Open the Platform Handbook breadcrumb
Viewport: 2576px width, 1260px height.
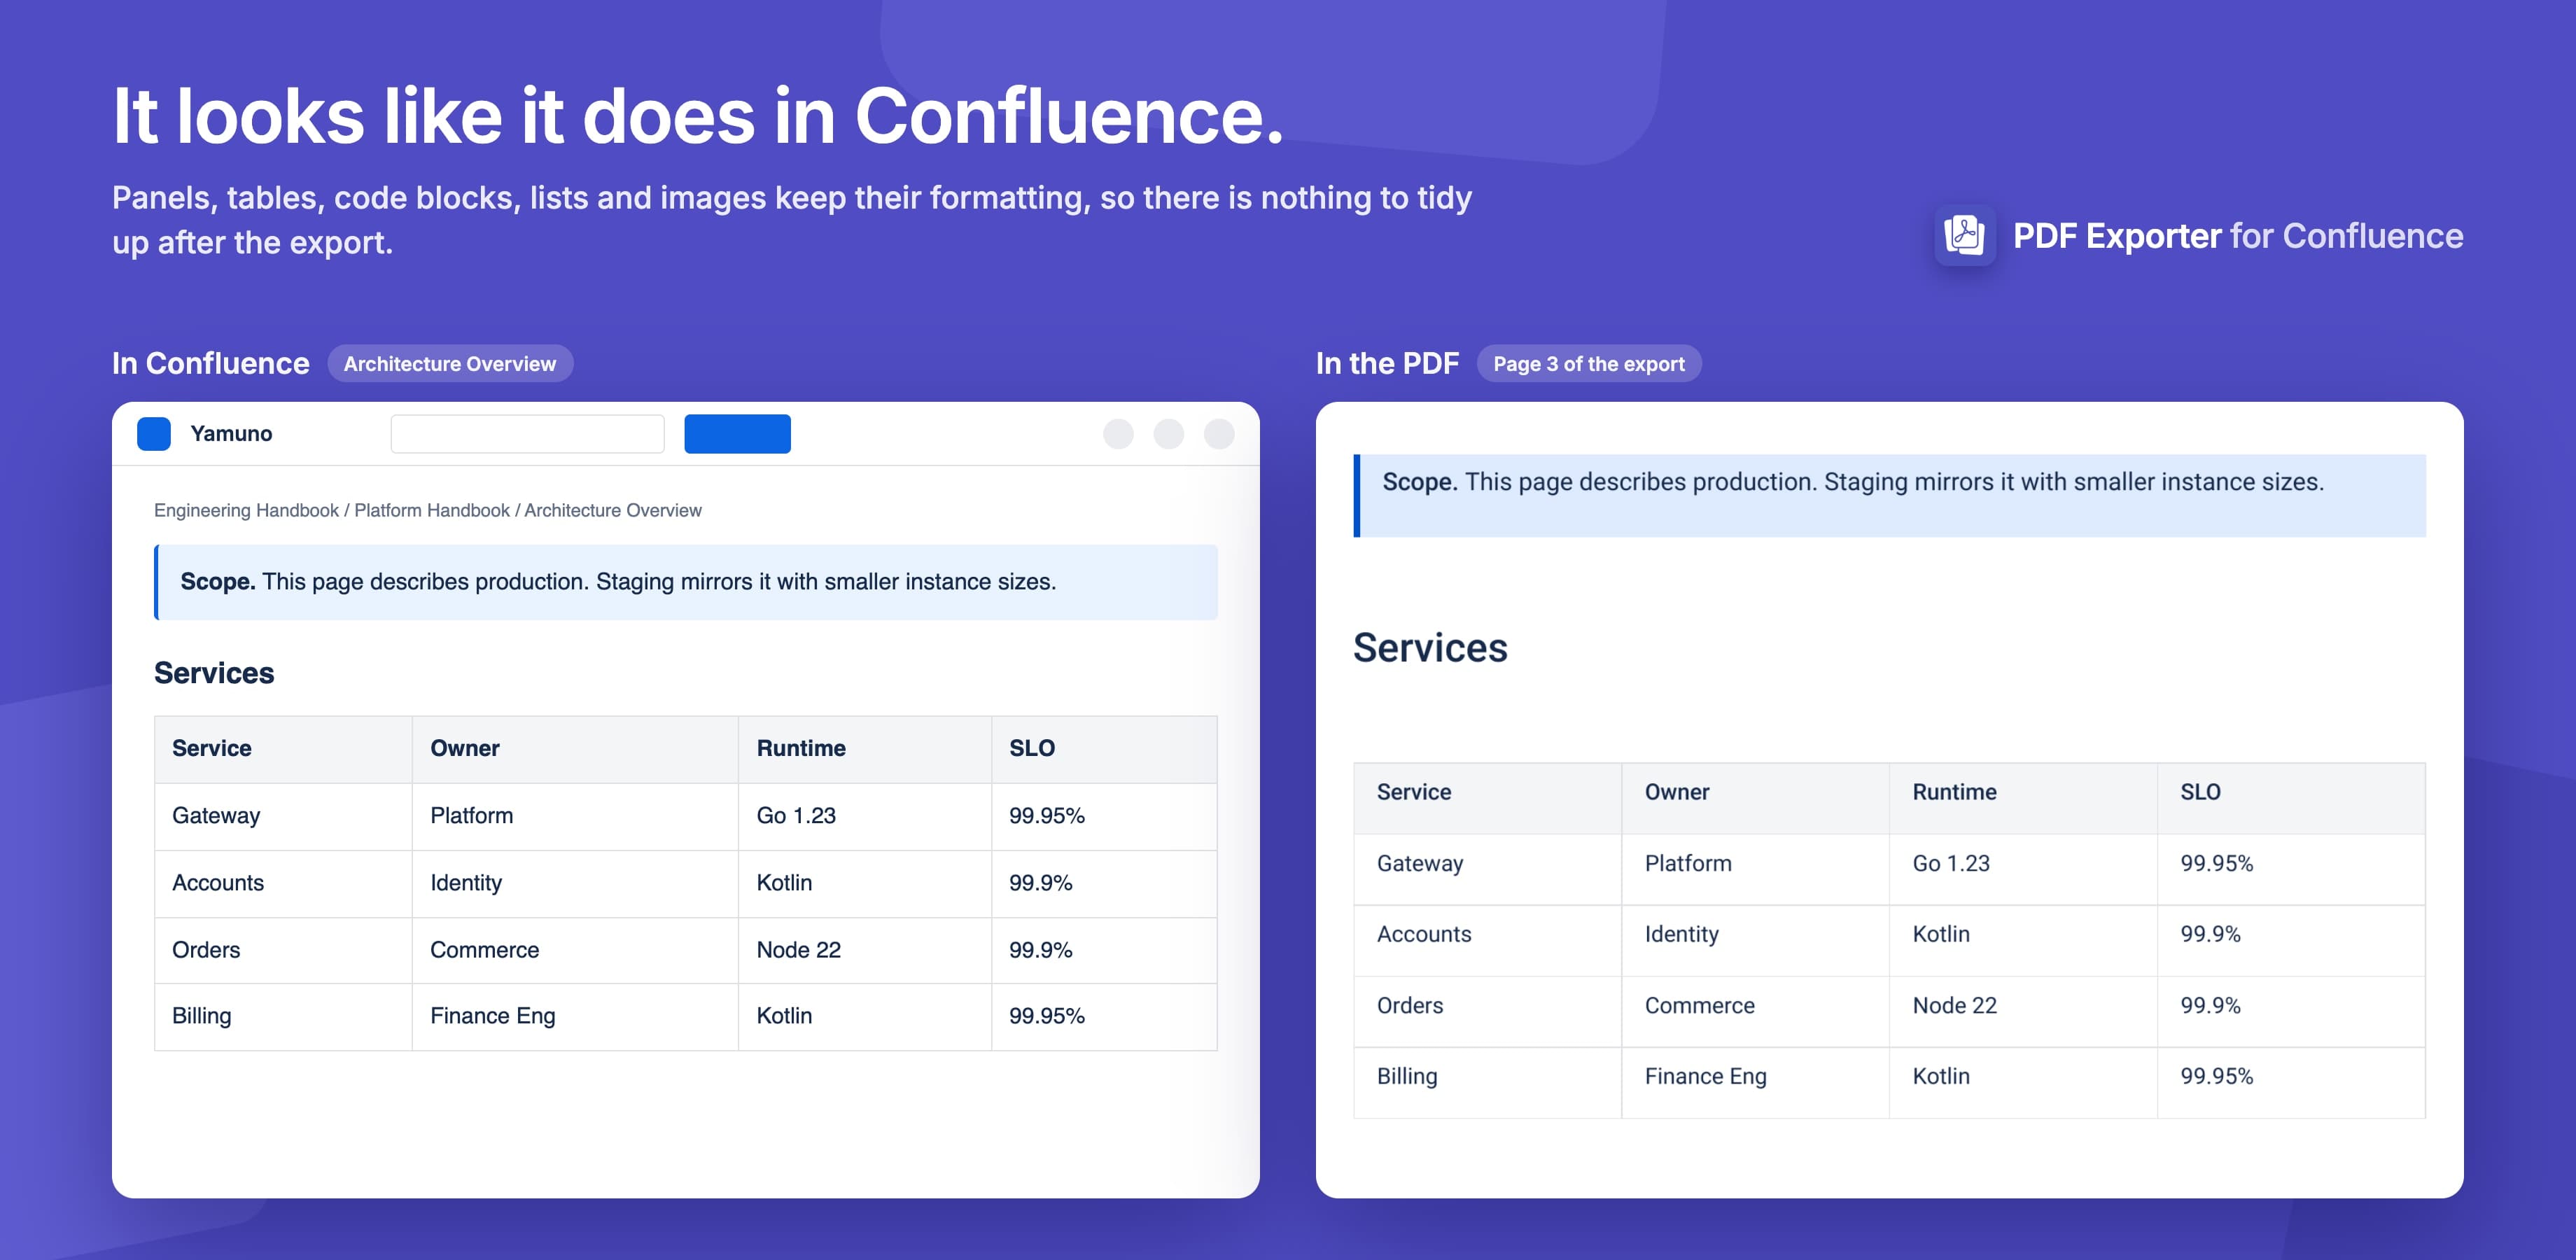coord(432,510)
